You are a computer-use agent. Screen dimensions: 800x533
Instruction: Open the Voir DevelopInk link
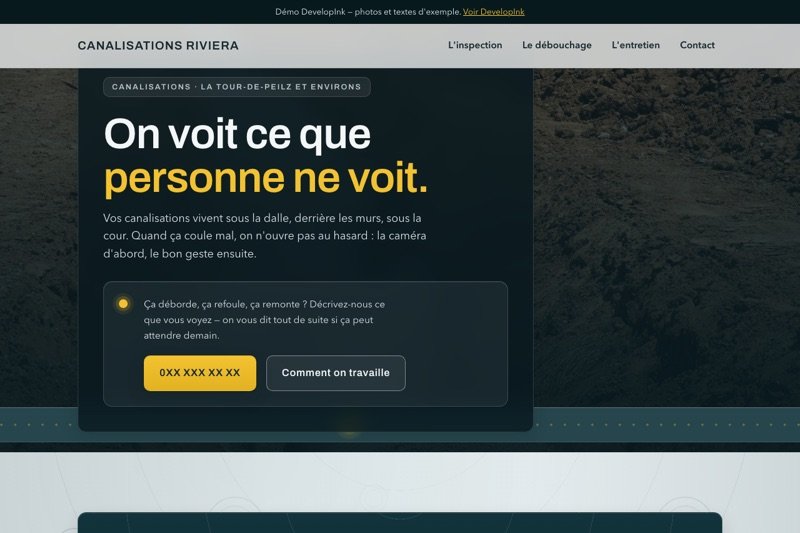[x=493, y=12]
